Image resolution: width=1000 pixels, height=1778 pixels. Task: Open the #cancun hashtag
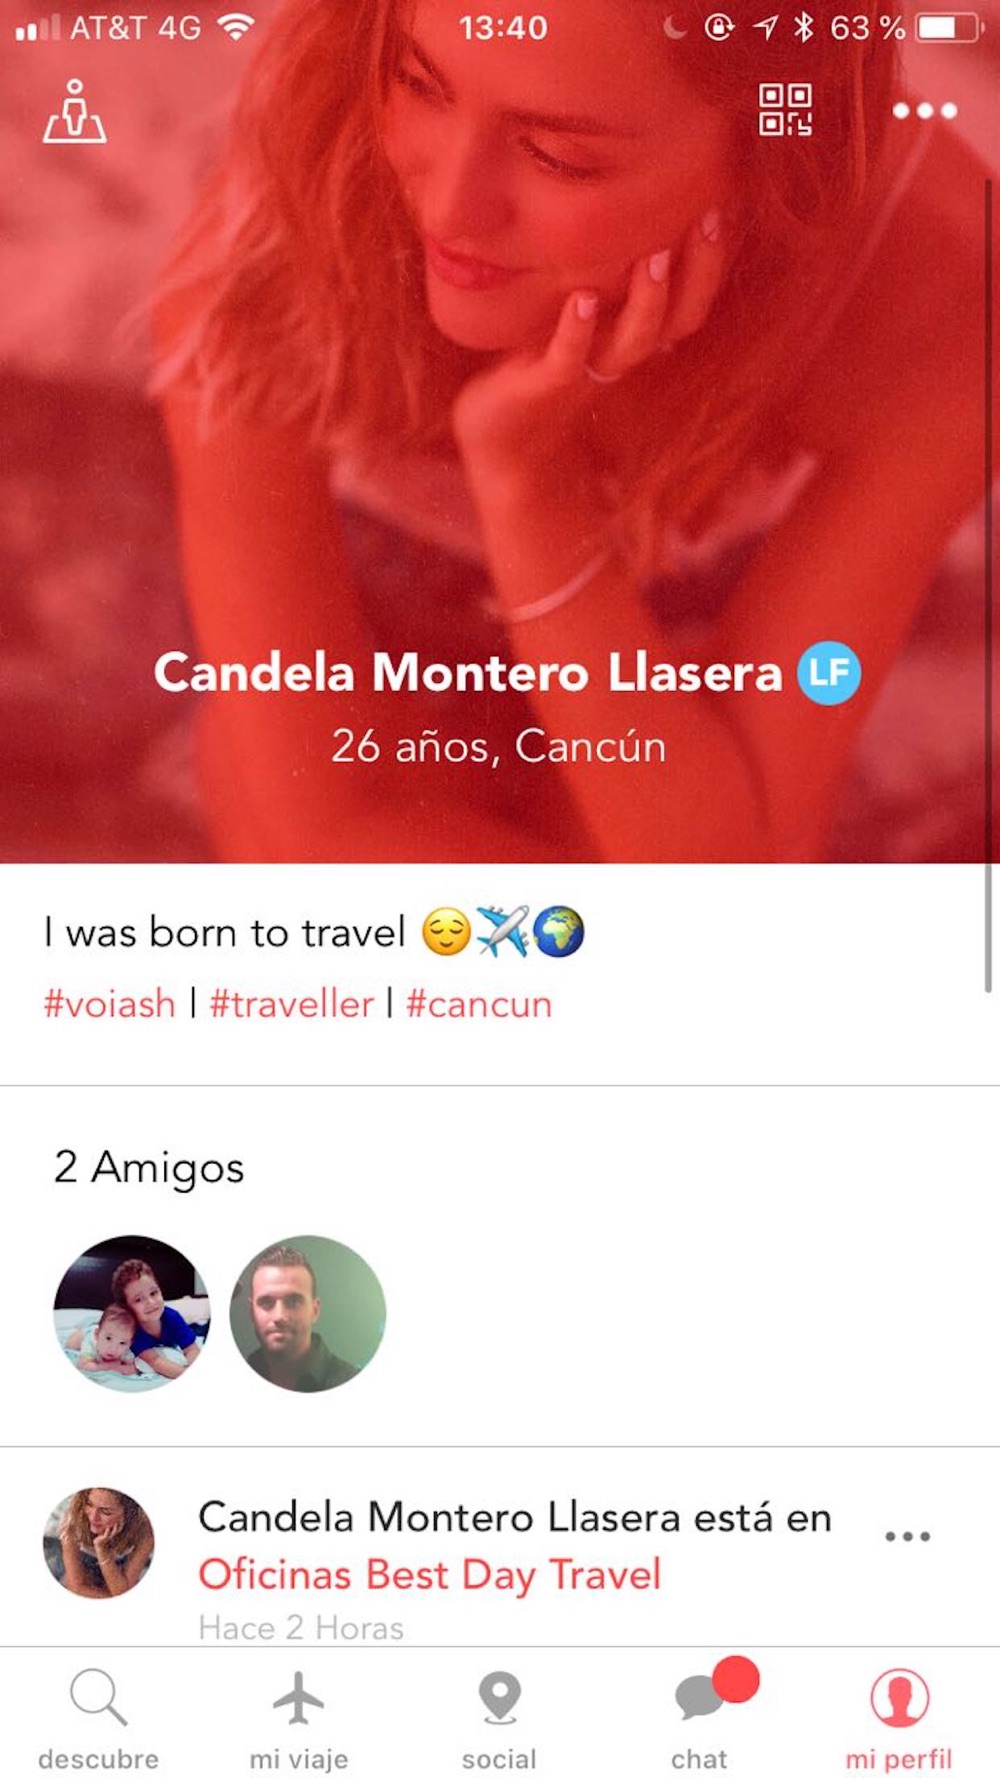(479, 1004)
